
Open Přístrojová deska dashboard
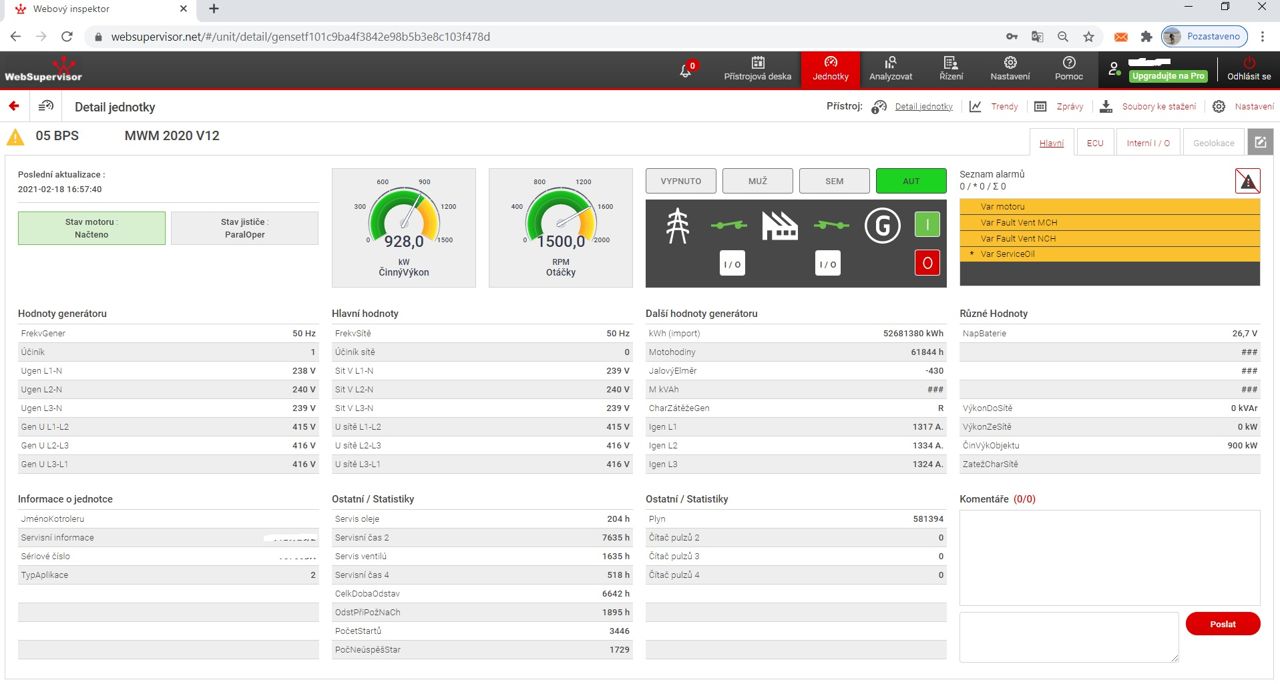coord(757,69)
